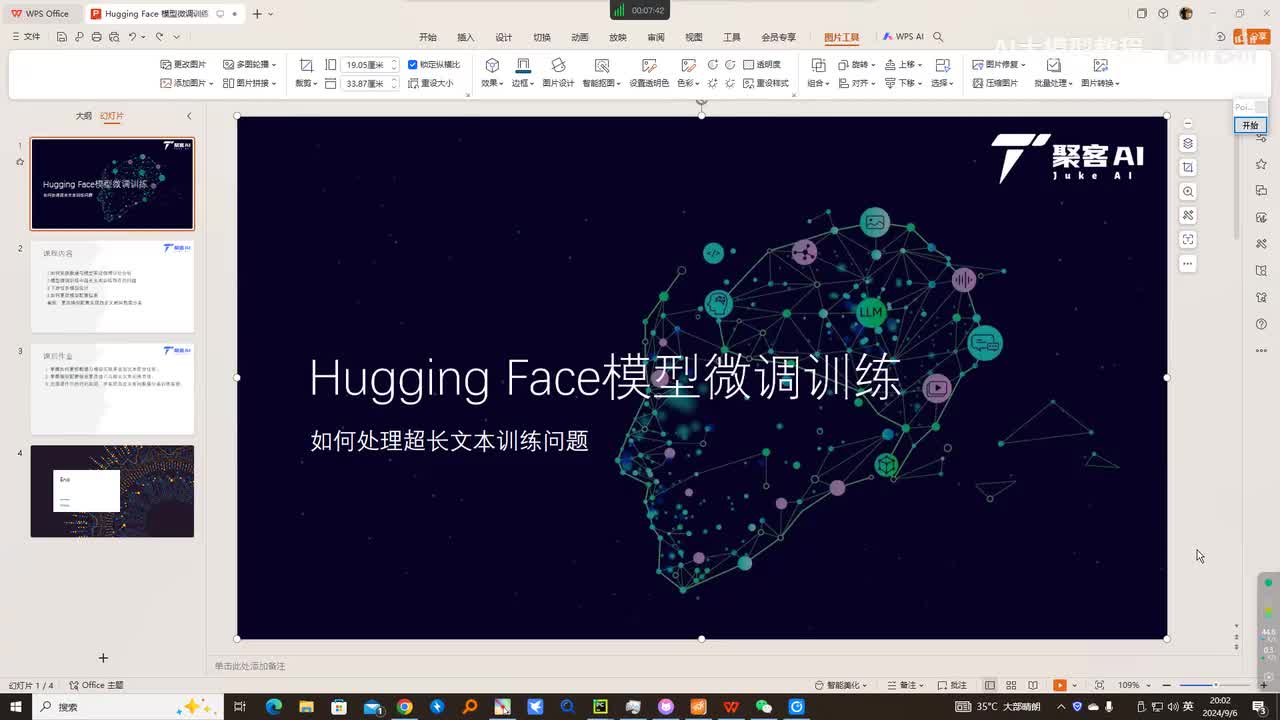Click 设置透明色 (set transparent color) icon
Image resolution: width=1280 pixels, height=720 pixels.
click(649, 65)
